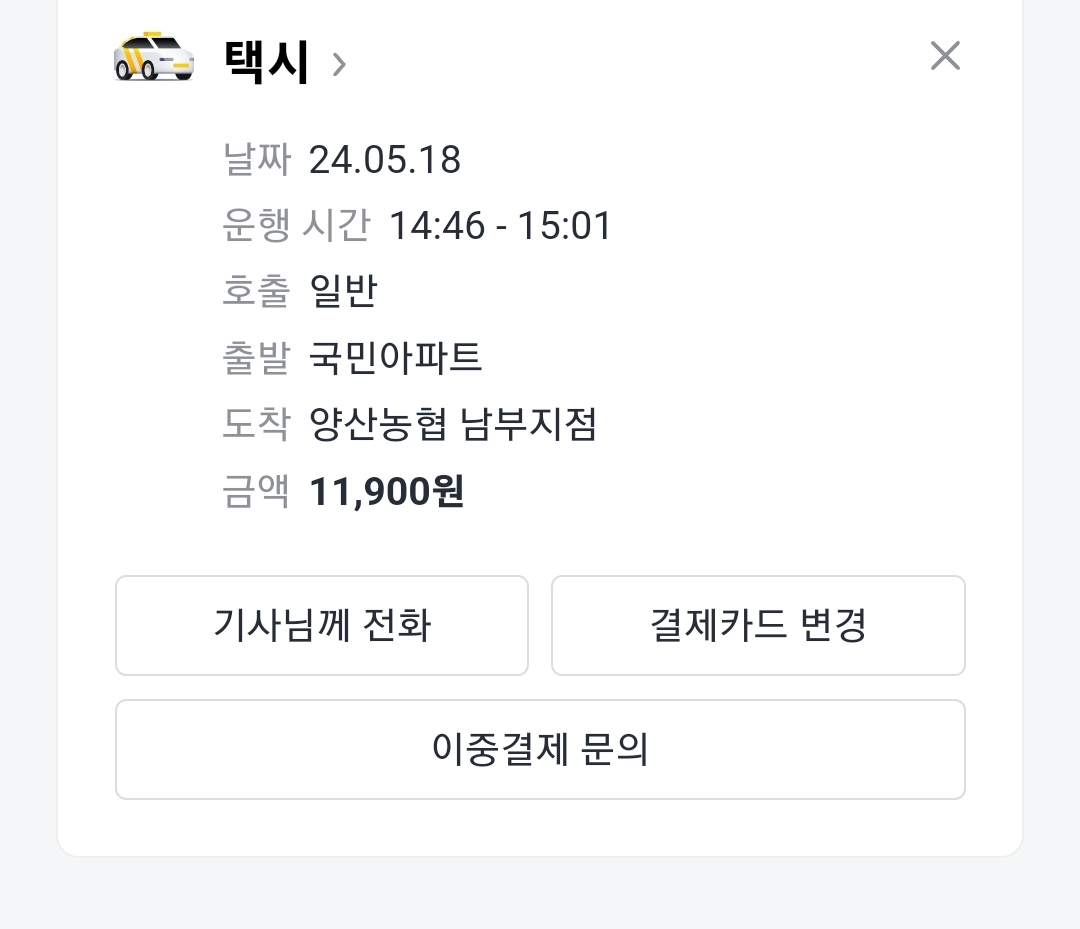This screenshot has height=929, width=1080.
Task: Click the 날짜 field label
Action: point(256,160)
